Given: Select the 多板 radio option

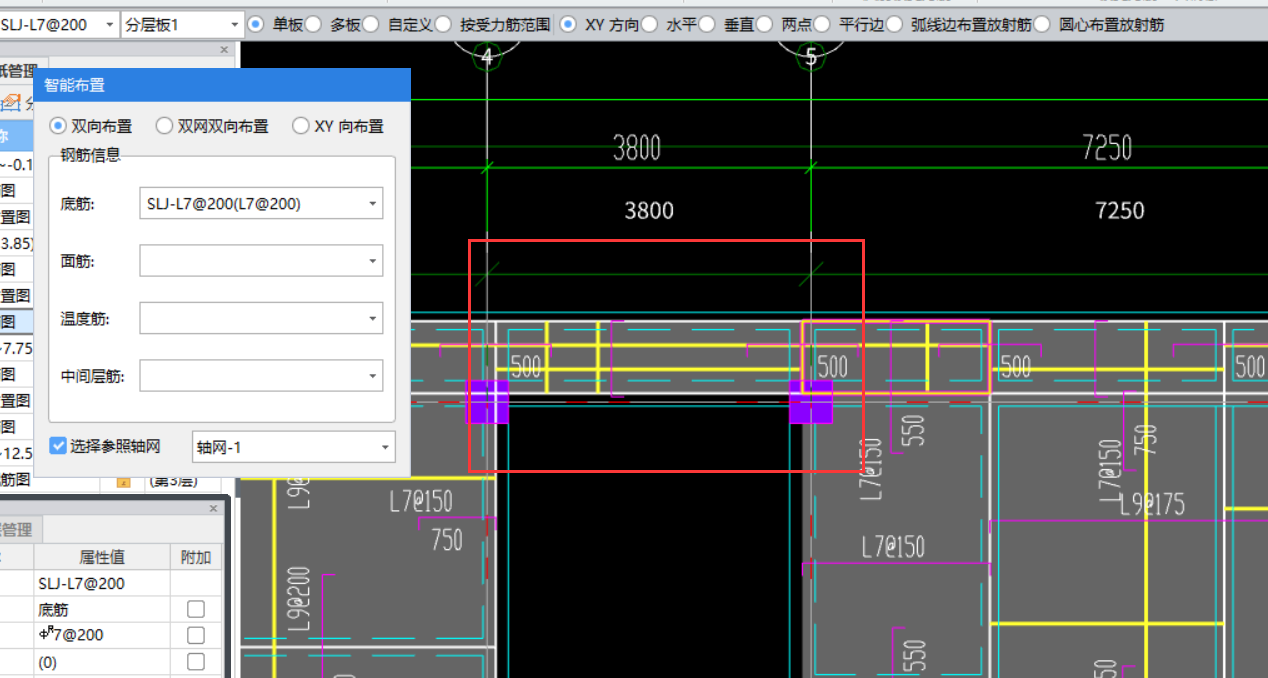Looking at the screenshot, I should tap(314, 24).
